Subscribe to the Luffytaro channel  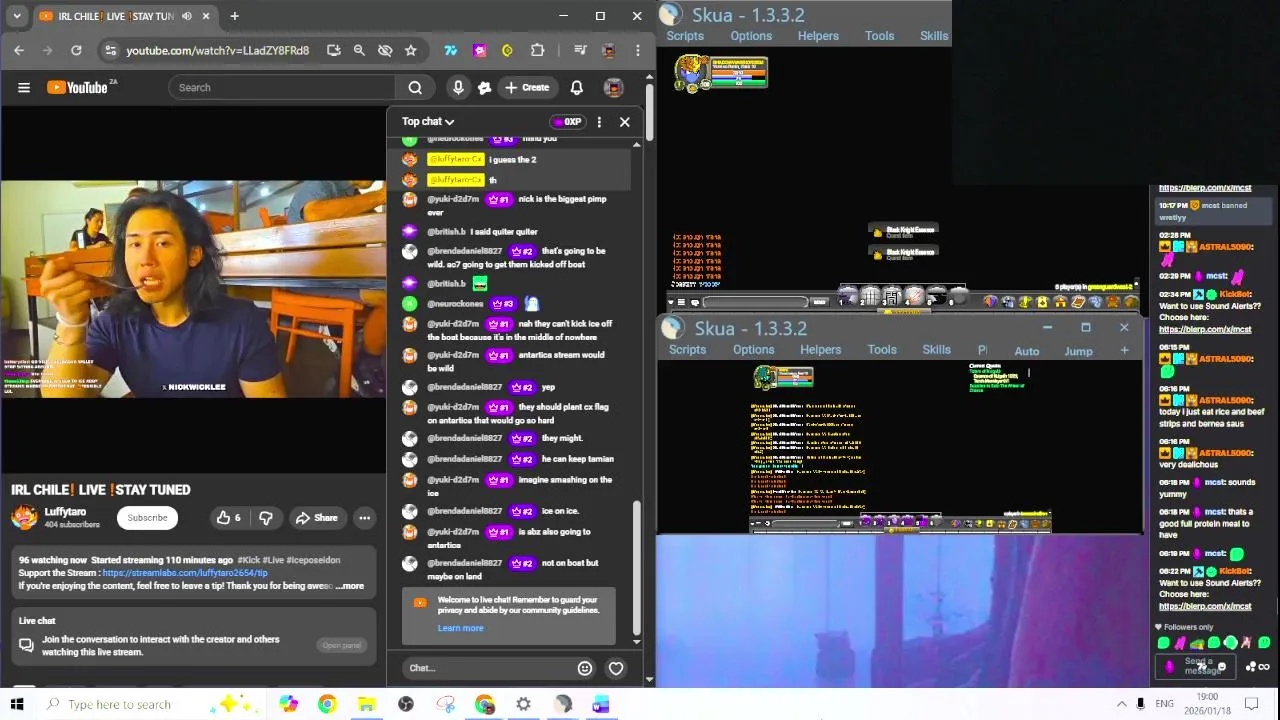pos(147,518)
